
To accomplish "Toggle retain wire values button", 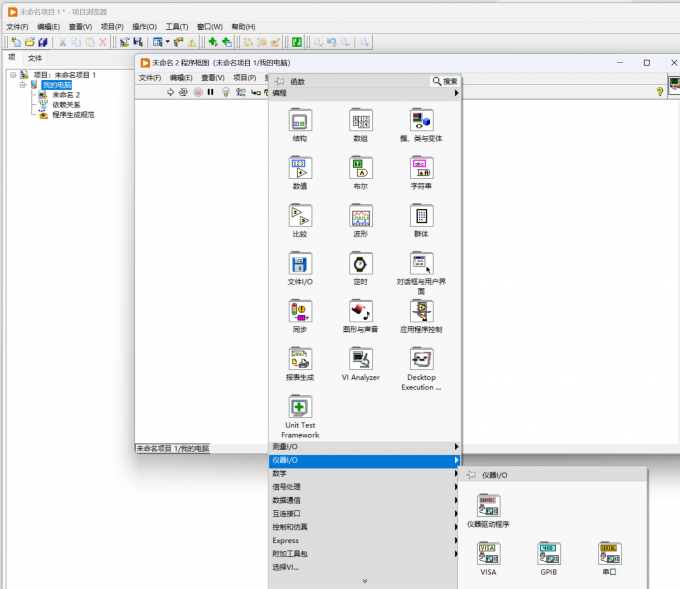I will pyautogui.click(x=241, y=92).
